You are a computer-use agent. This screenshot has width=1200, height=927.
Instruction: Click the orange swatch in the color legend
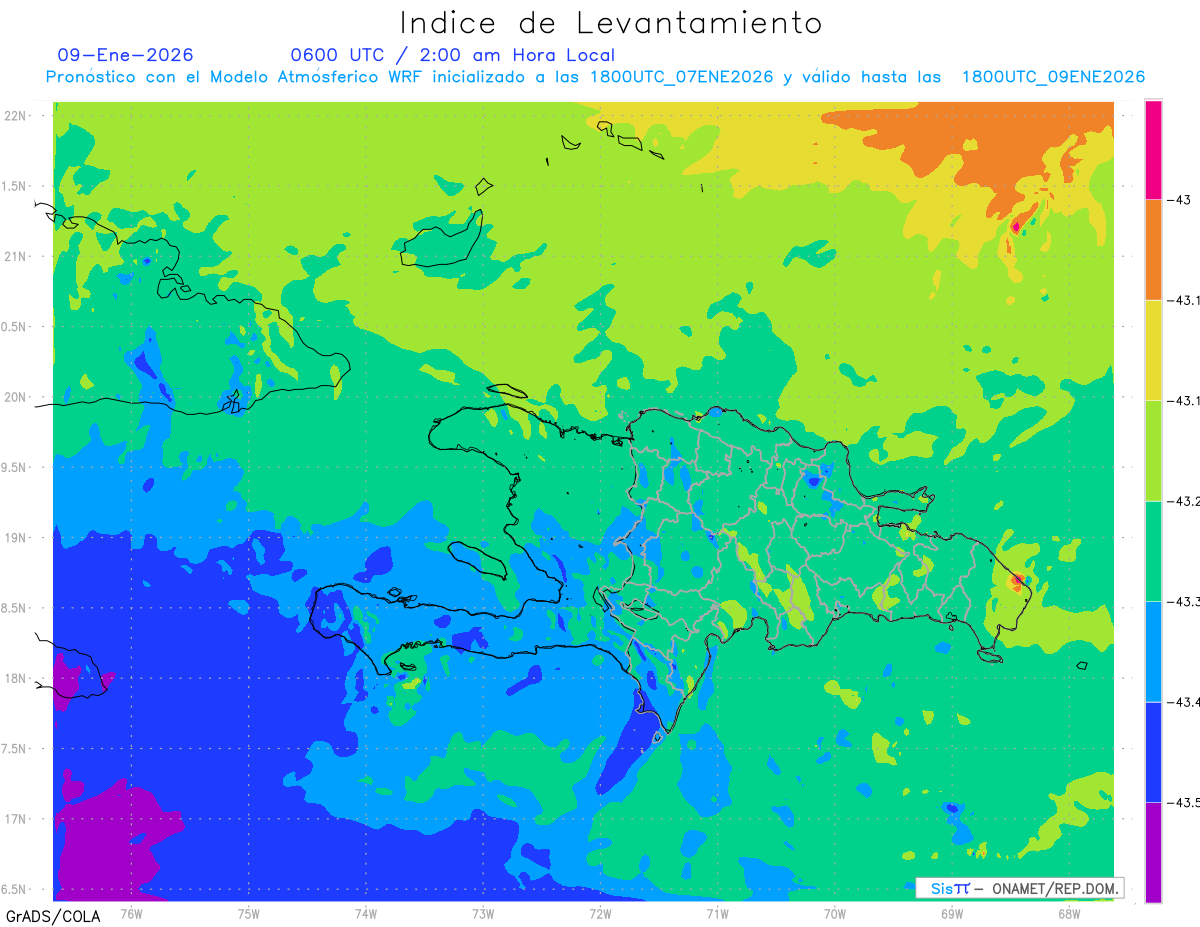point(1153,250)
